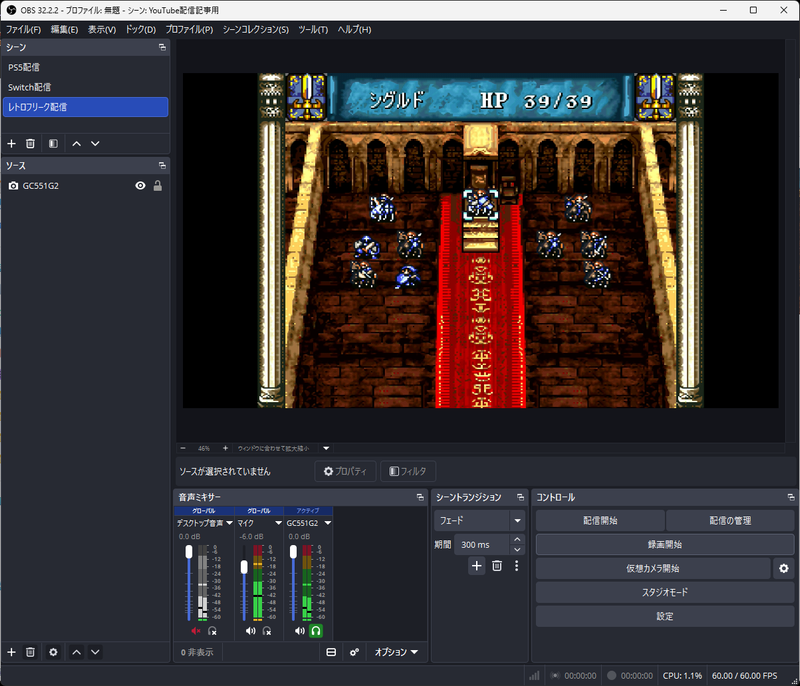Click the camera icon beside GC551G2 source
The image size is (800, 686).
click(13, 186)
